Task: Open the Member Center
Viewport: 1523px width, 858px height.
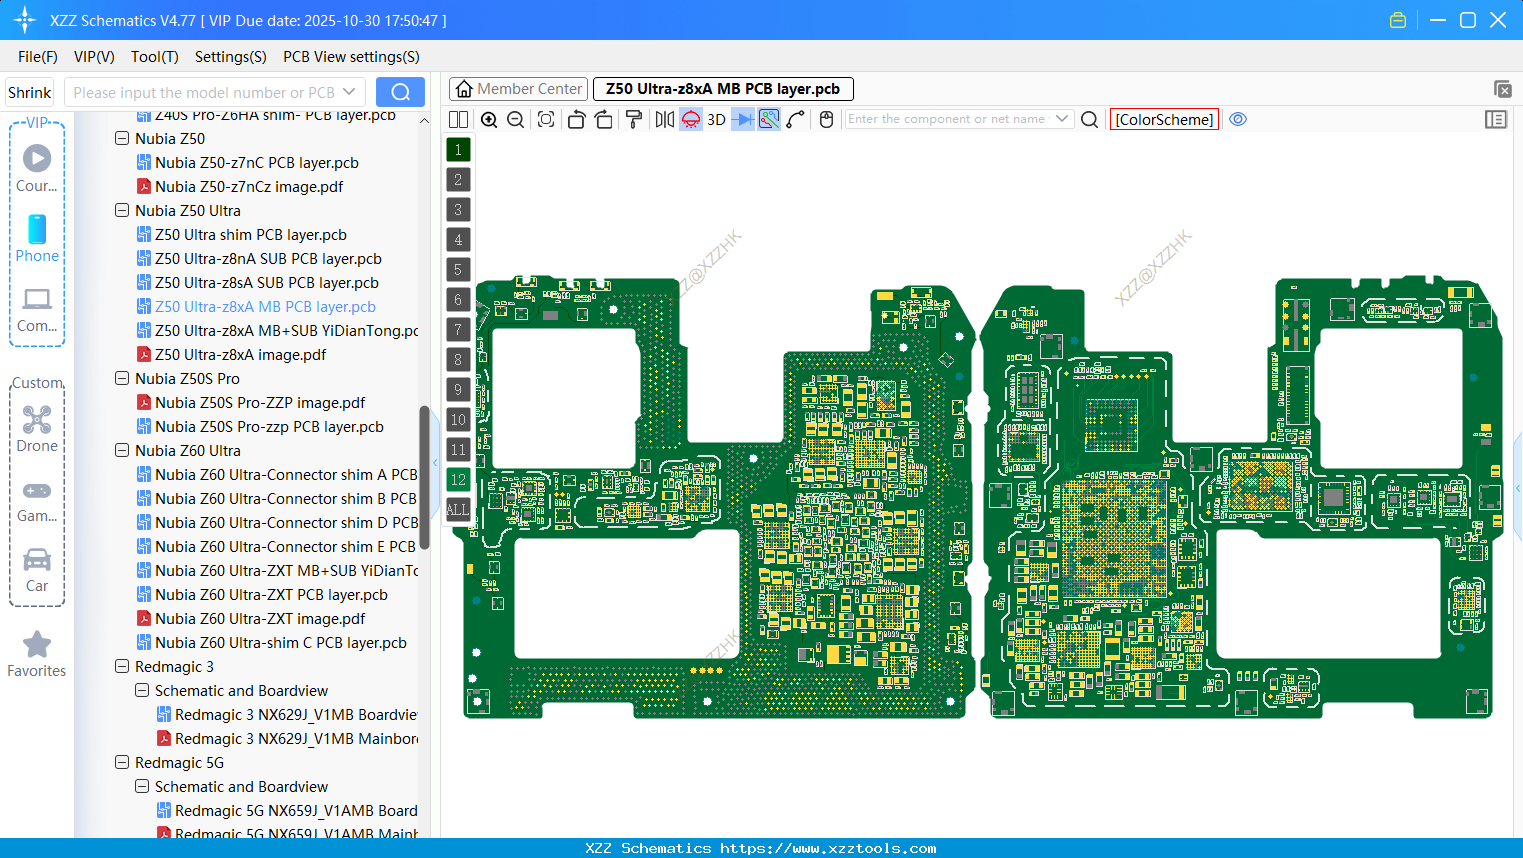Action: (x=518, y=89)
